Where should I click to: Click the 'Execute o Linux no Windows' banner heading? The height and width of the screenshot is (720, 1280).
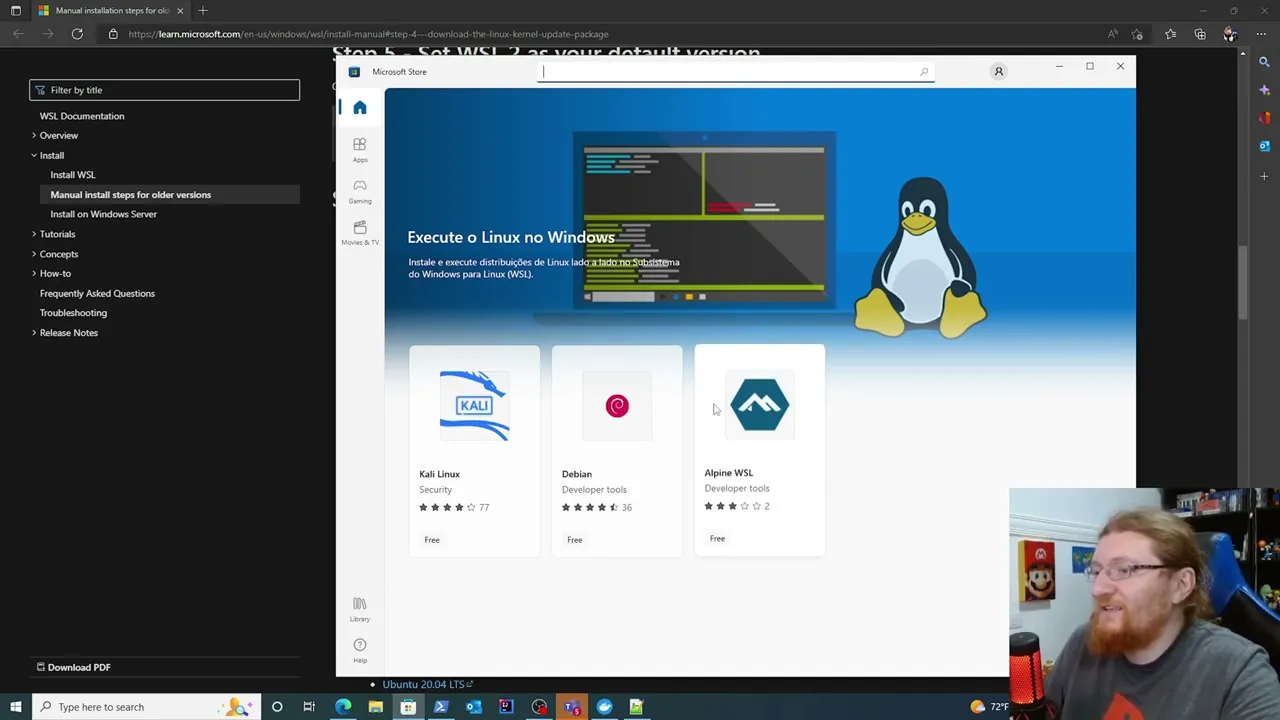511,237
